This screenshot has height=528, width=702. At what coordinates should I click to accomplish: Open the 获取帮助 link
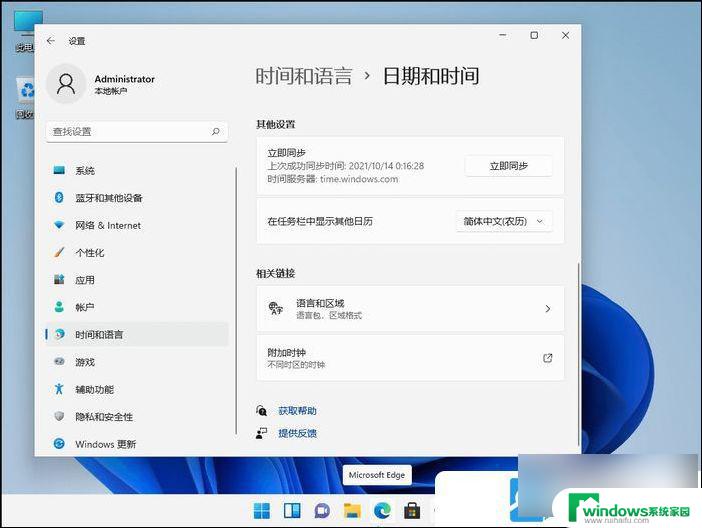point(297,411)
